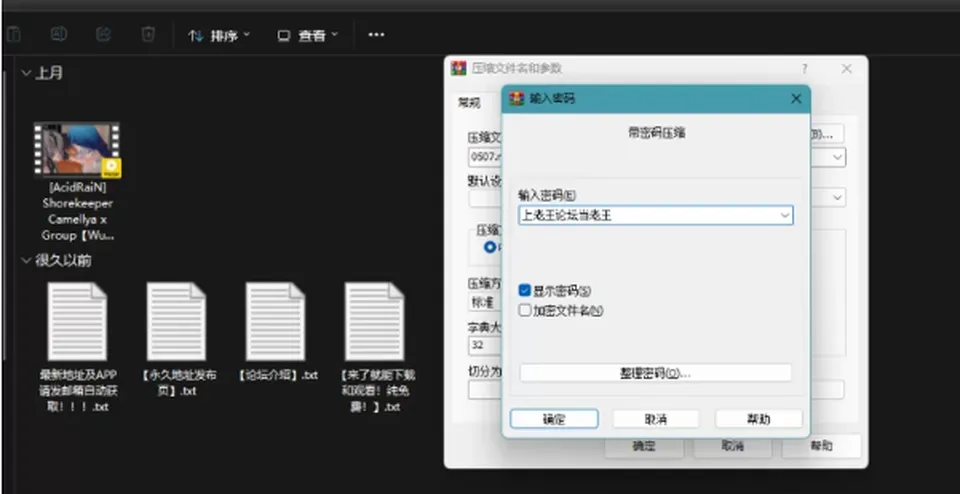Expand the default profile dropdown in background dialog
The image size is (960, 494).
(x=837, y=197)
